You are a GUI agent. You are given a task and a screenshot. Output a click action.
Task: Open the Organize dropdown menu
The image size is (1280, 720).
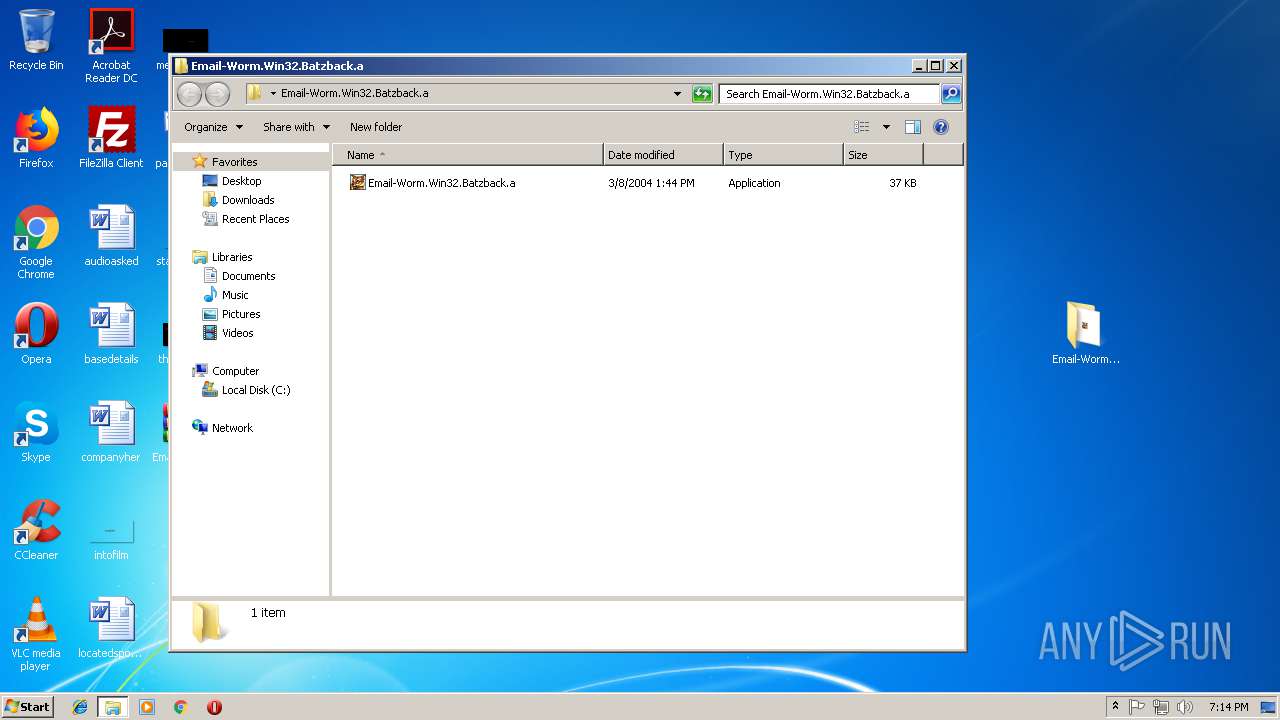213,127
